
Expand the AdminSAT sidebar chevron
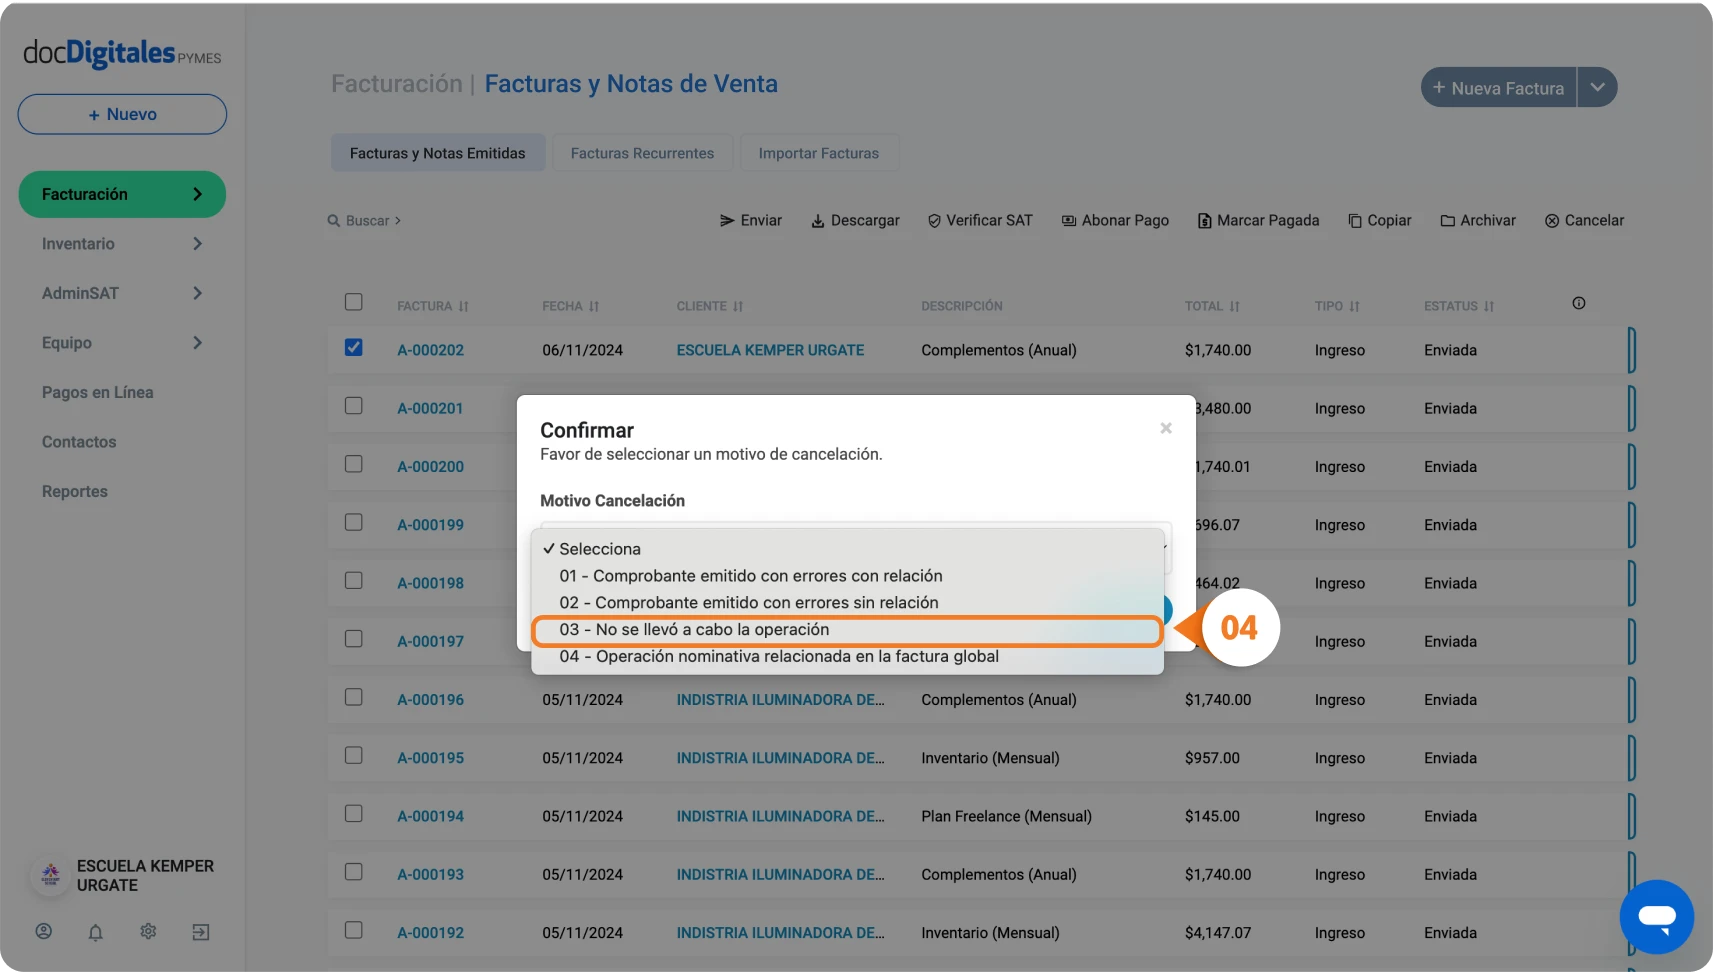[198, 293]
